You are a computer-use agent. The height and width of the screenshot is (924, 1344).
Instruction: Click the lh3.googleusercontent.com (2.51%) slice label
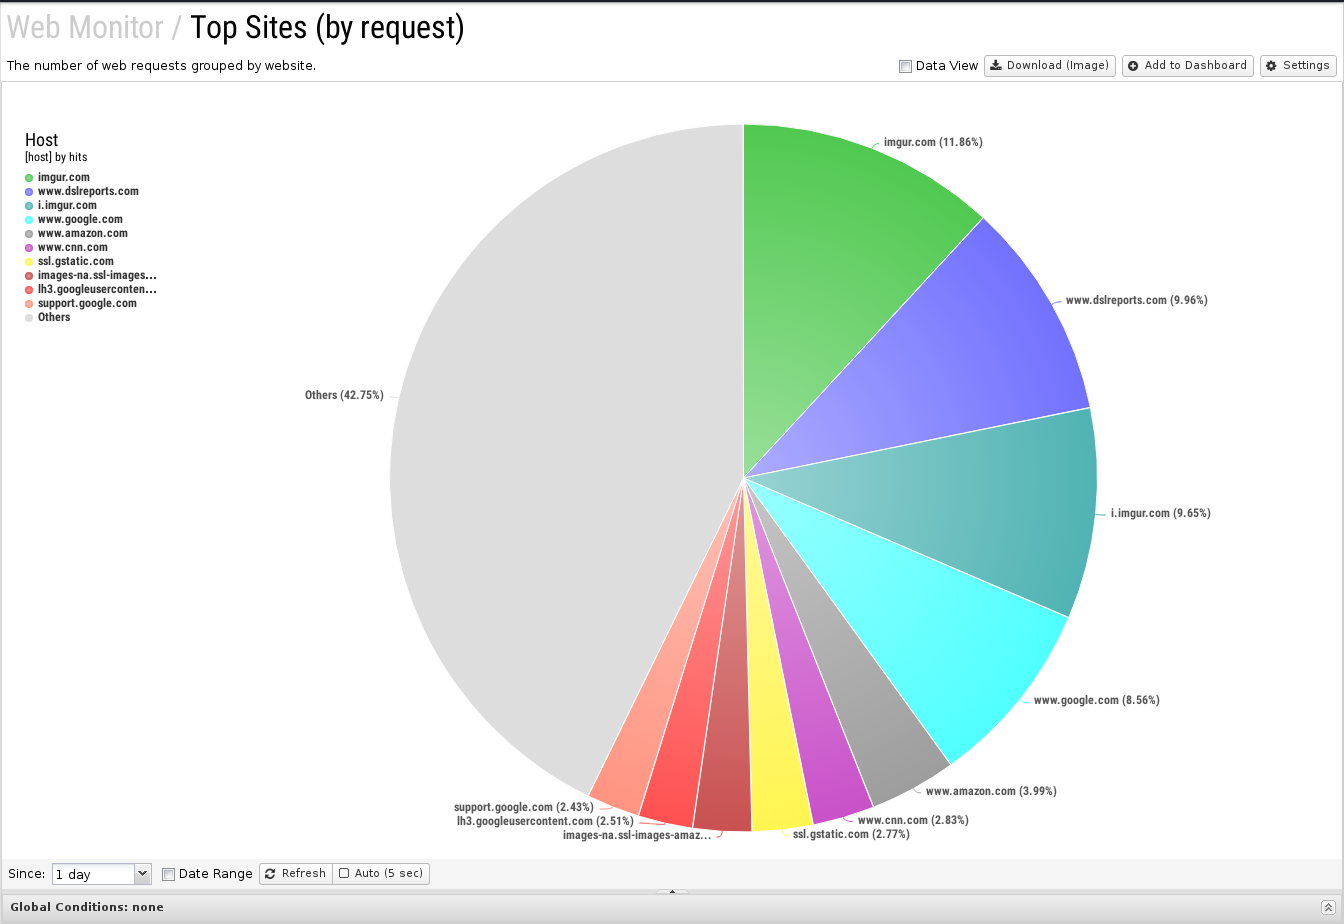(545, 821)
